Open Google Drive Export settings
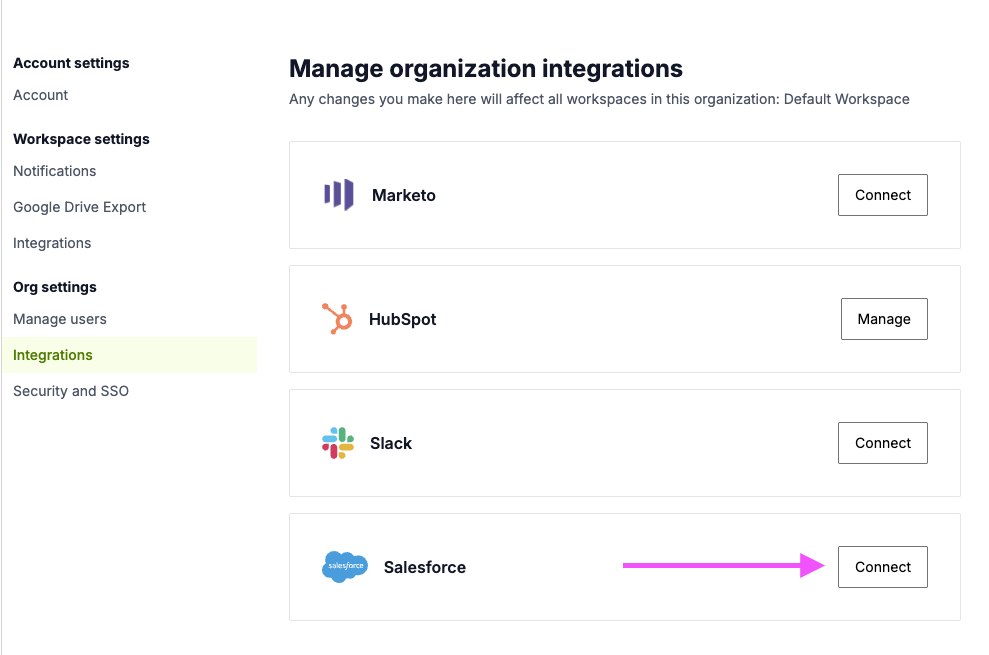989x655 pixels. point(79,207)
